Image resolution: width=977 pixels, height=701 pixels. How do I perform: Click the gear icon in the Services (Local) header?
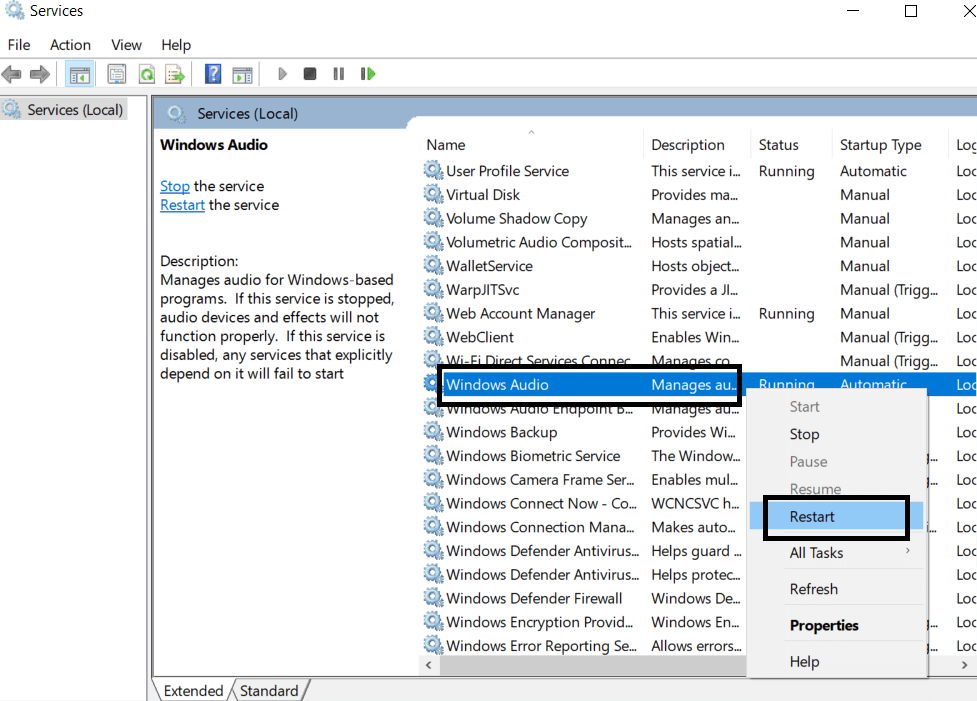(176, 113)
